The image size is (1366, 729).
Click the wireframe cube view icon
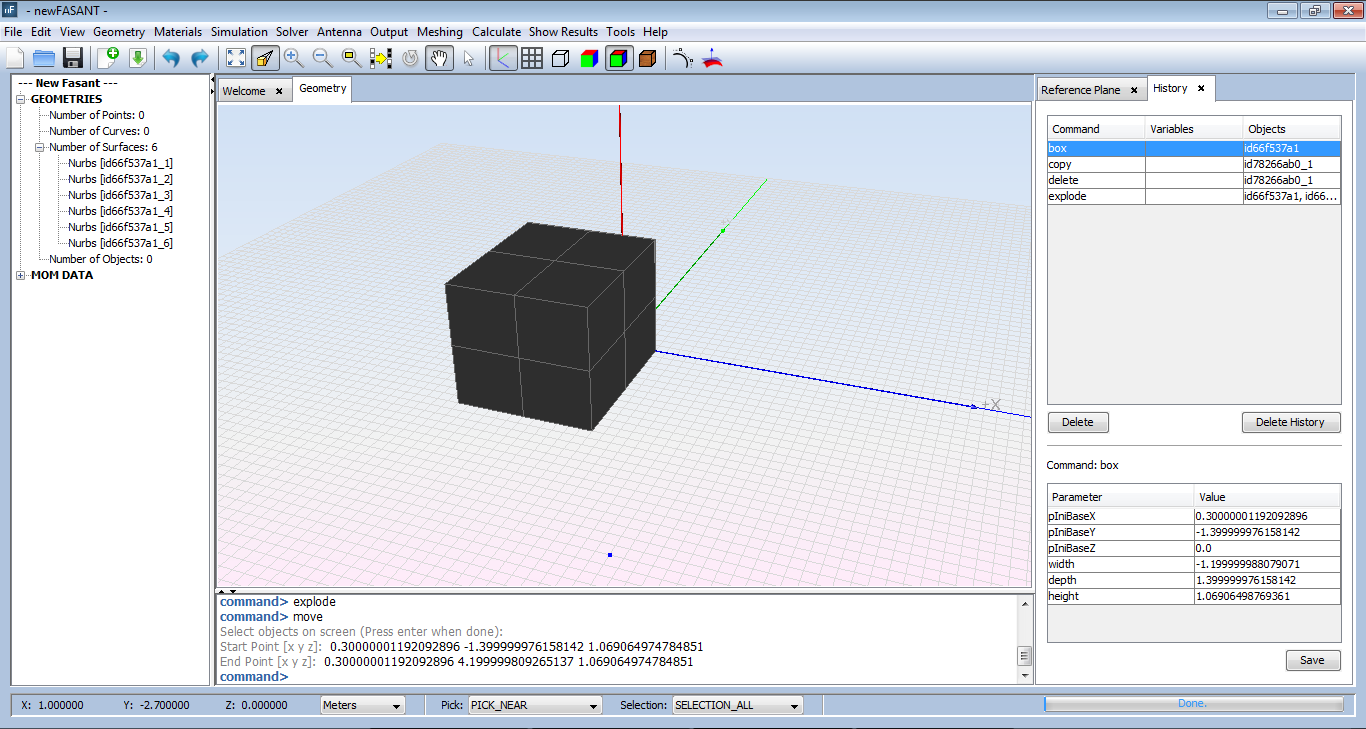click(x=561, y=58)
